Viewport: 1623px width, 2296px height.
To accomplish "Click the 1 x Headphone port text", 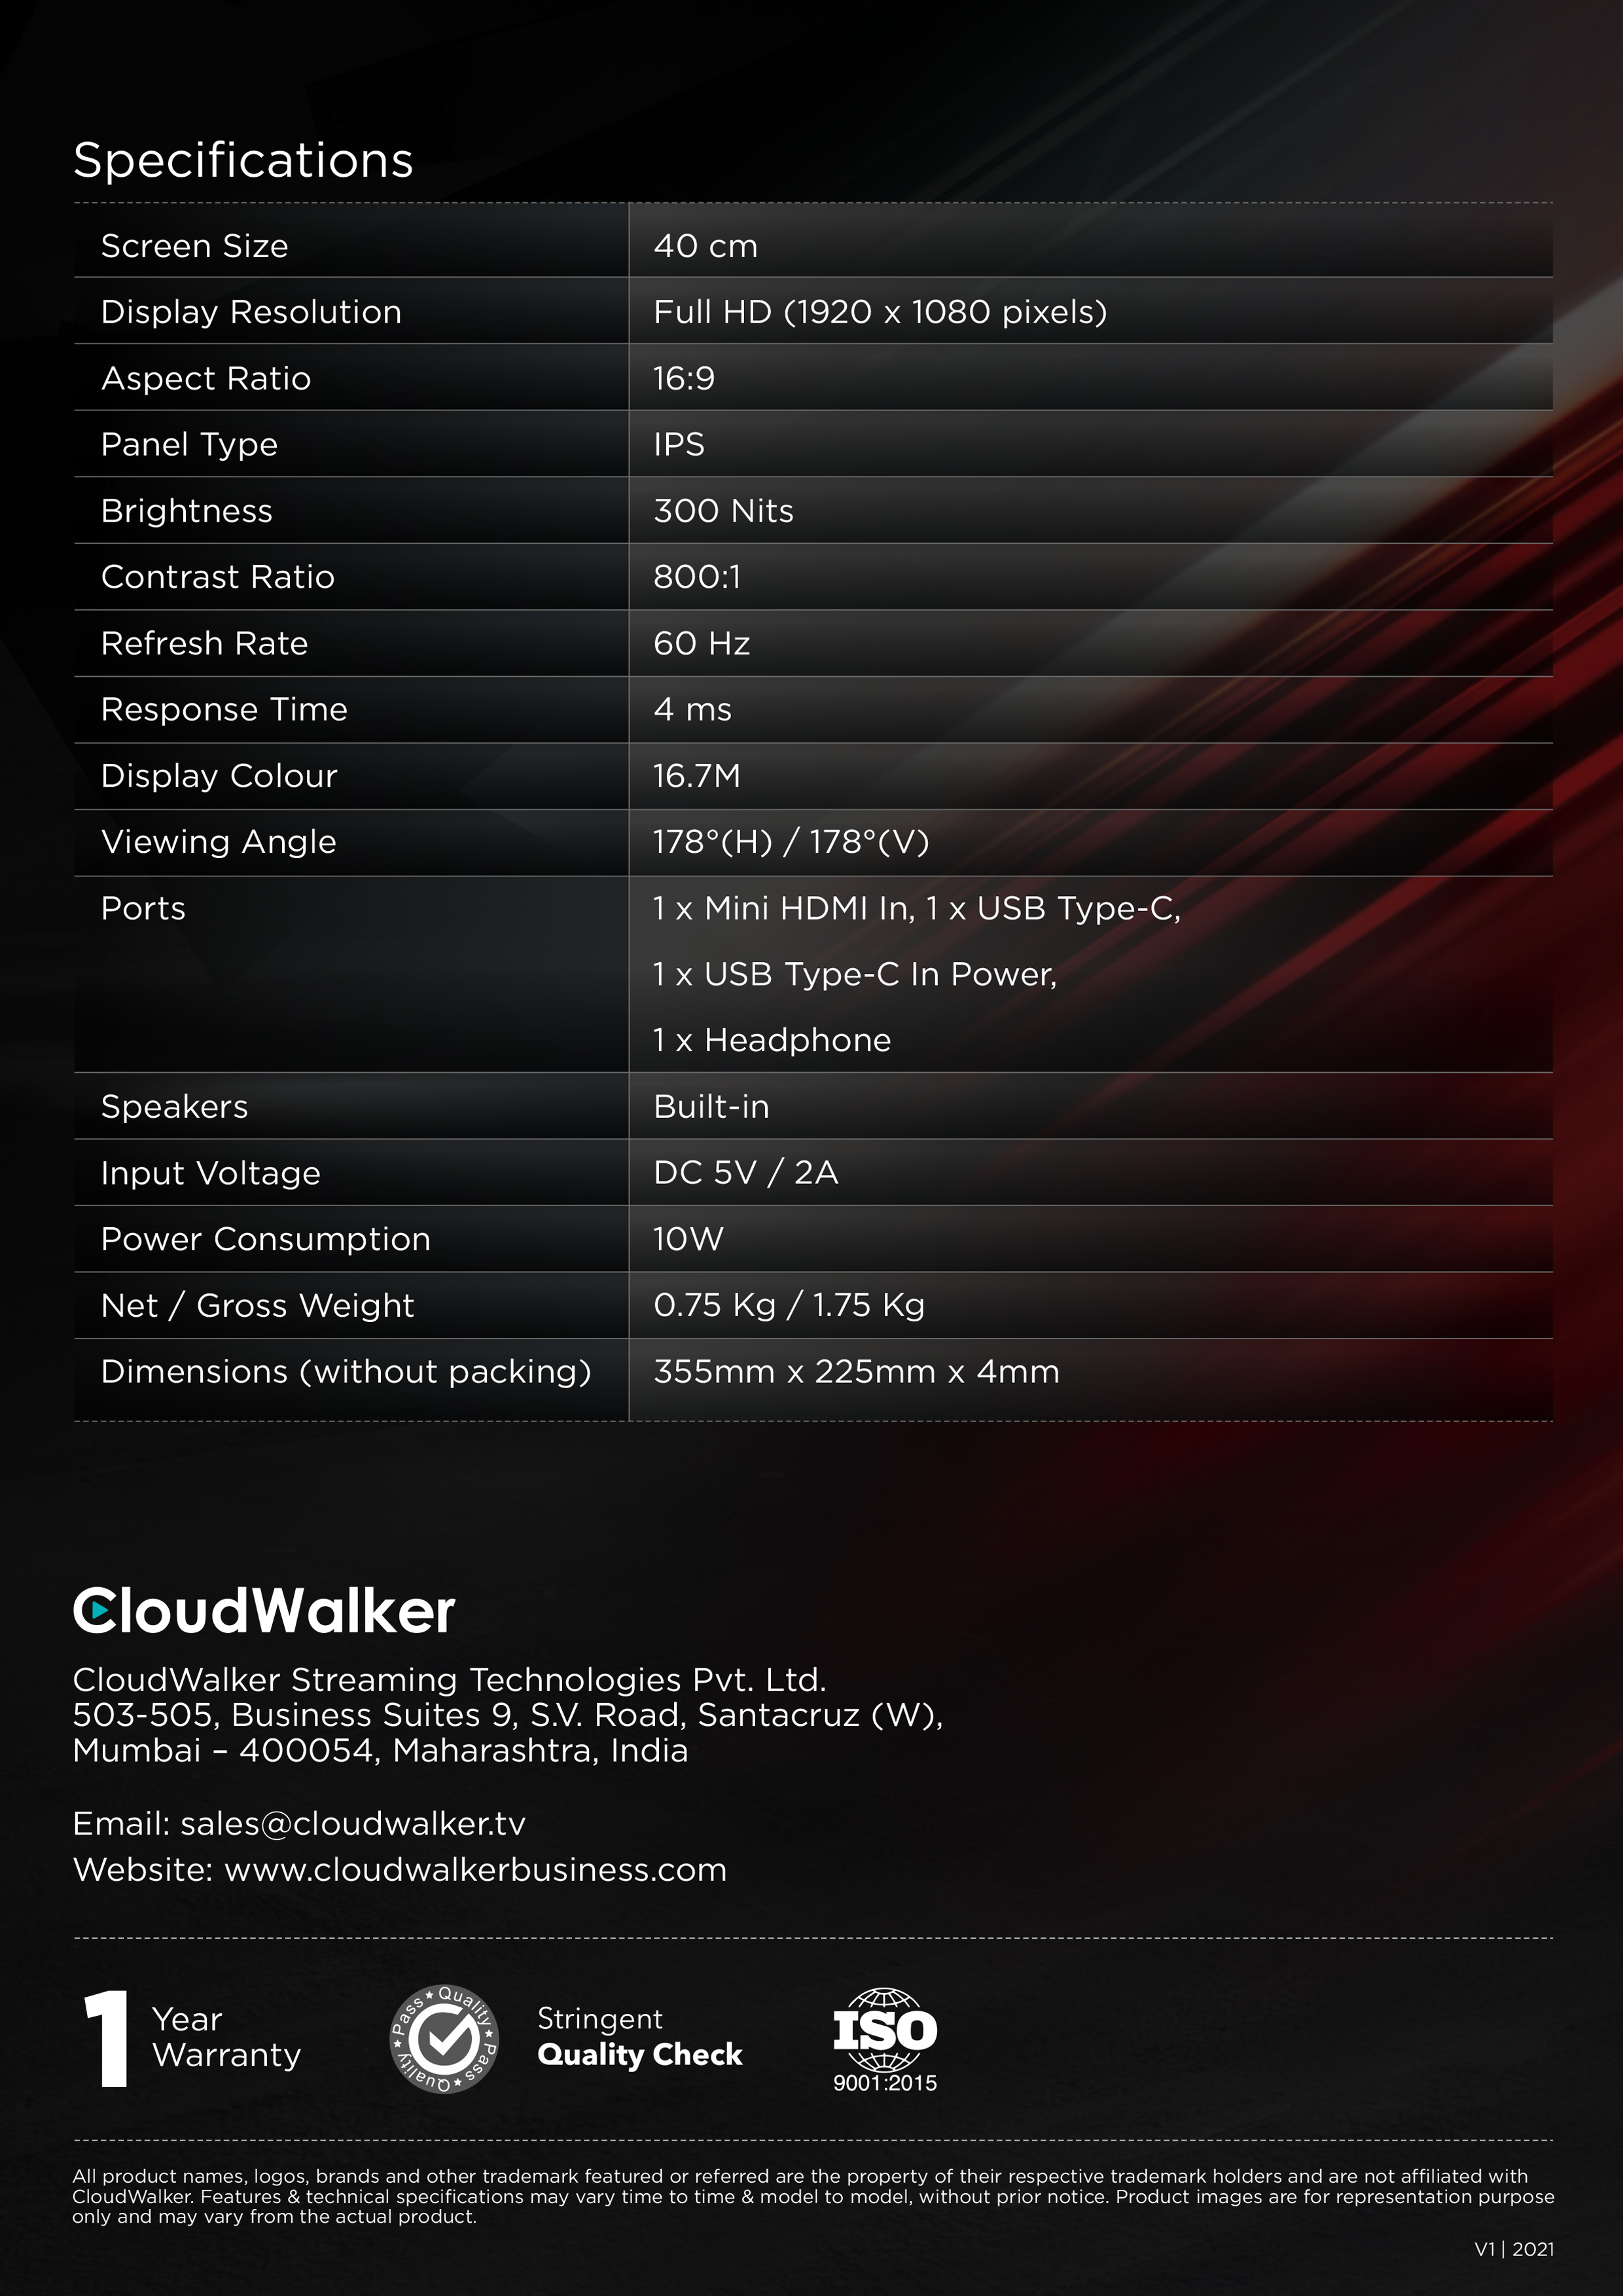I will [771, 1040].
